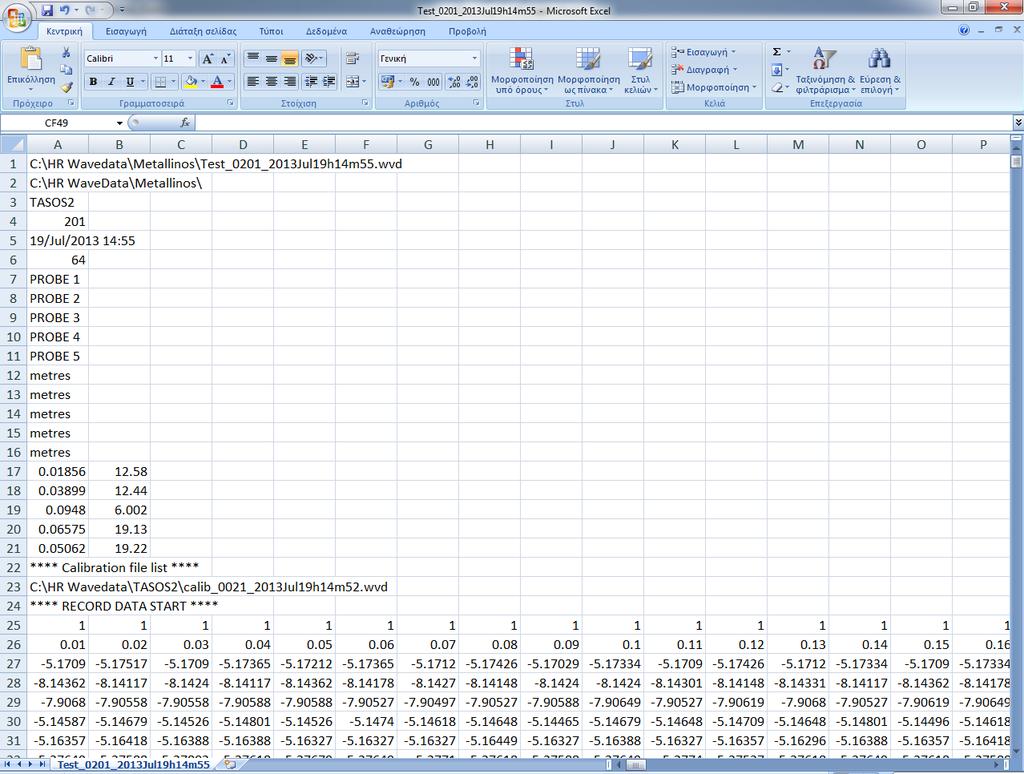1024x774 pixels.
Task: Center the text horizontally
Action: click(x=271, y=82)
